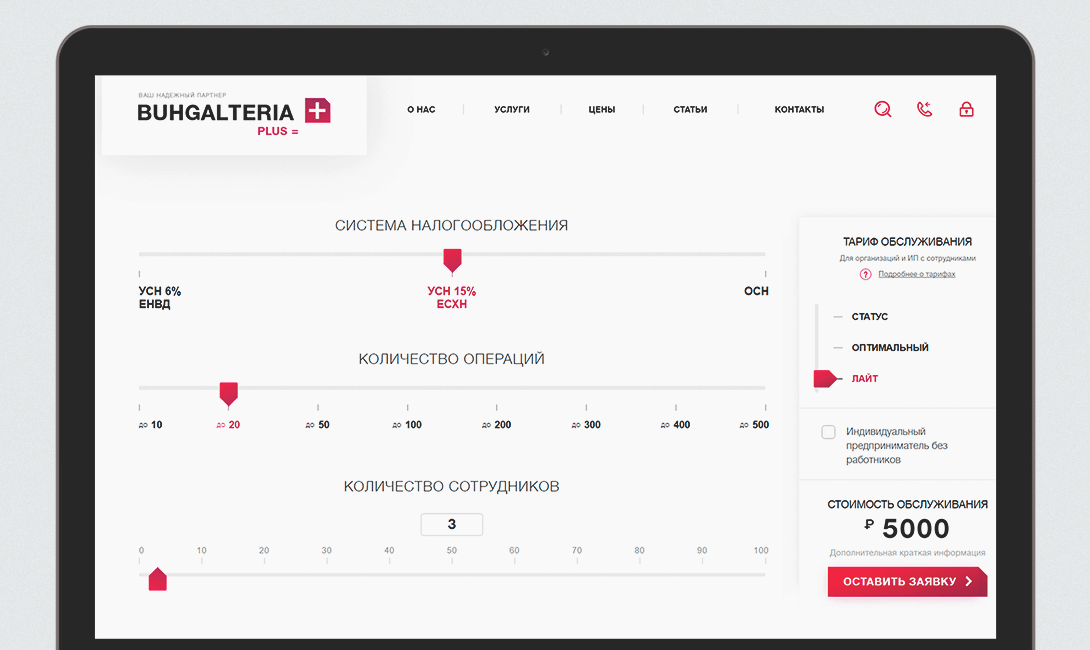Click the operations count slider handle
This screenshot has height=650, width=1090.
(x=228, y=393)
